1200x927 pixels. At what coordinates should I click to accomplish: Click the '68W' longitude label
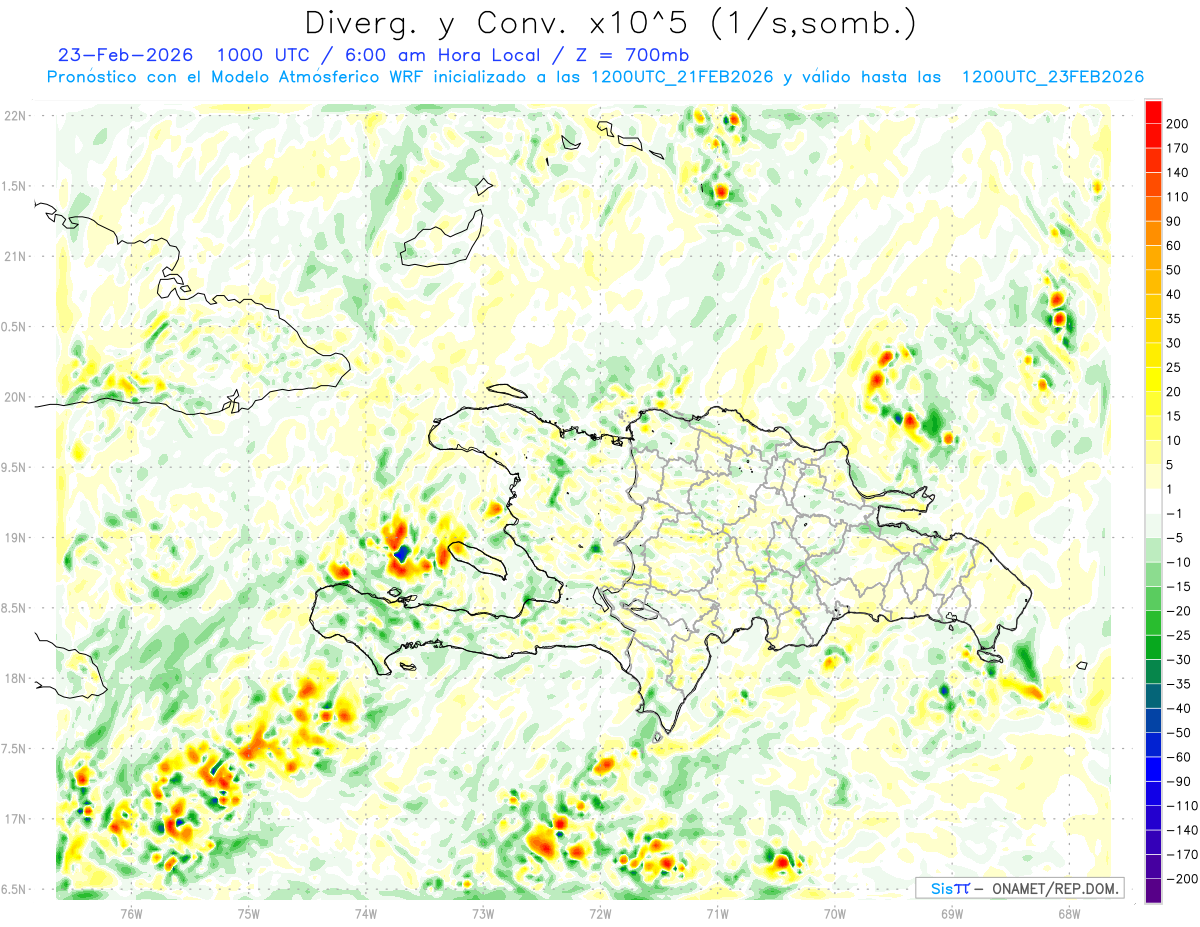[1069, 912]
